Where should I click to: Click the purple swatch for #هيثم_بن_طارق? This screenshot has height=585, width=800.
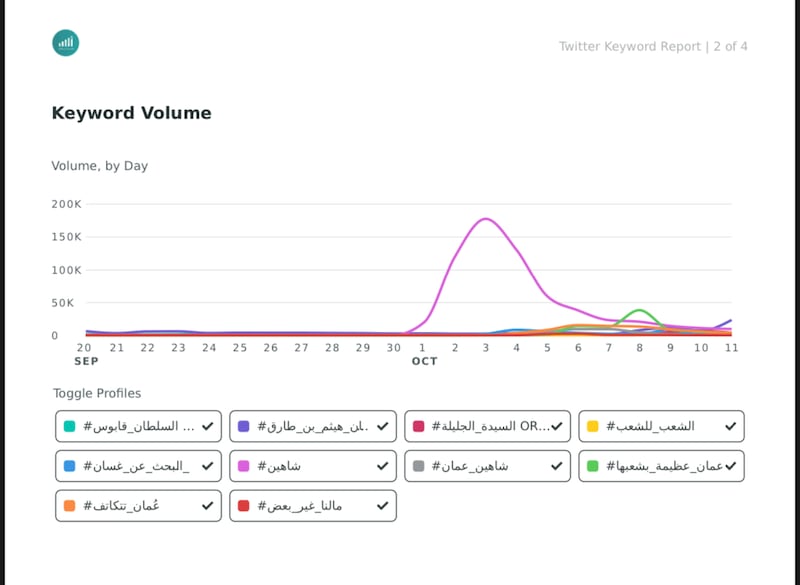(x=243, y=426)
